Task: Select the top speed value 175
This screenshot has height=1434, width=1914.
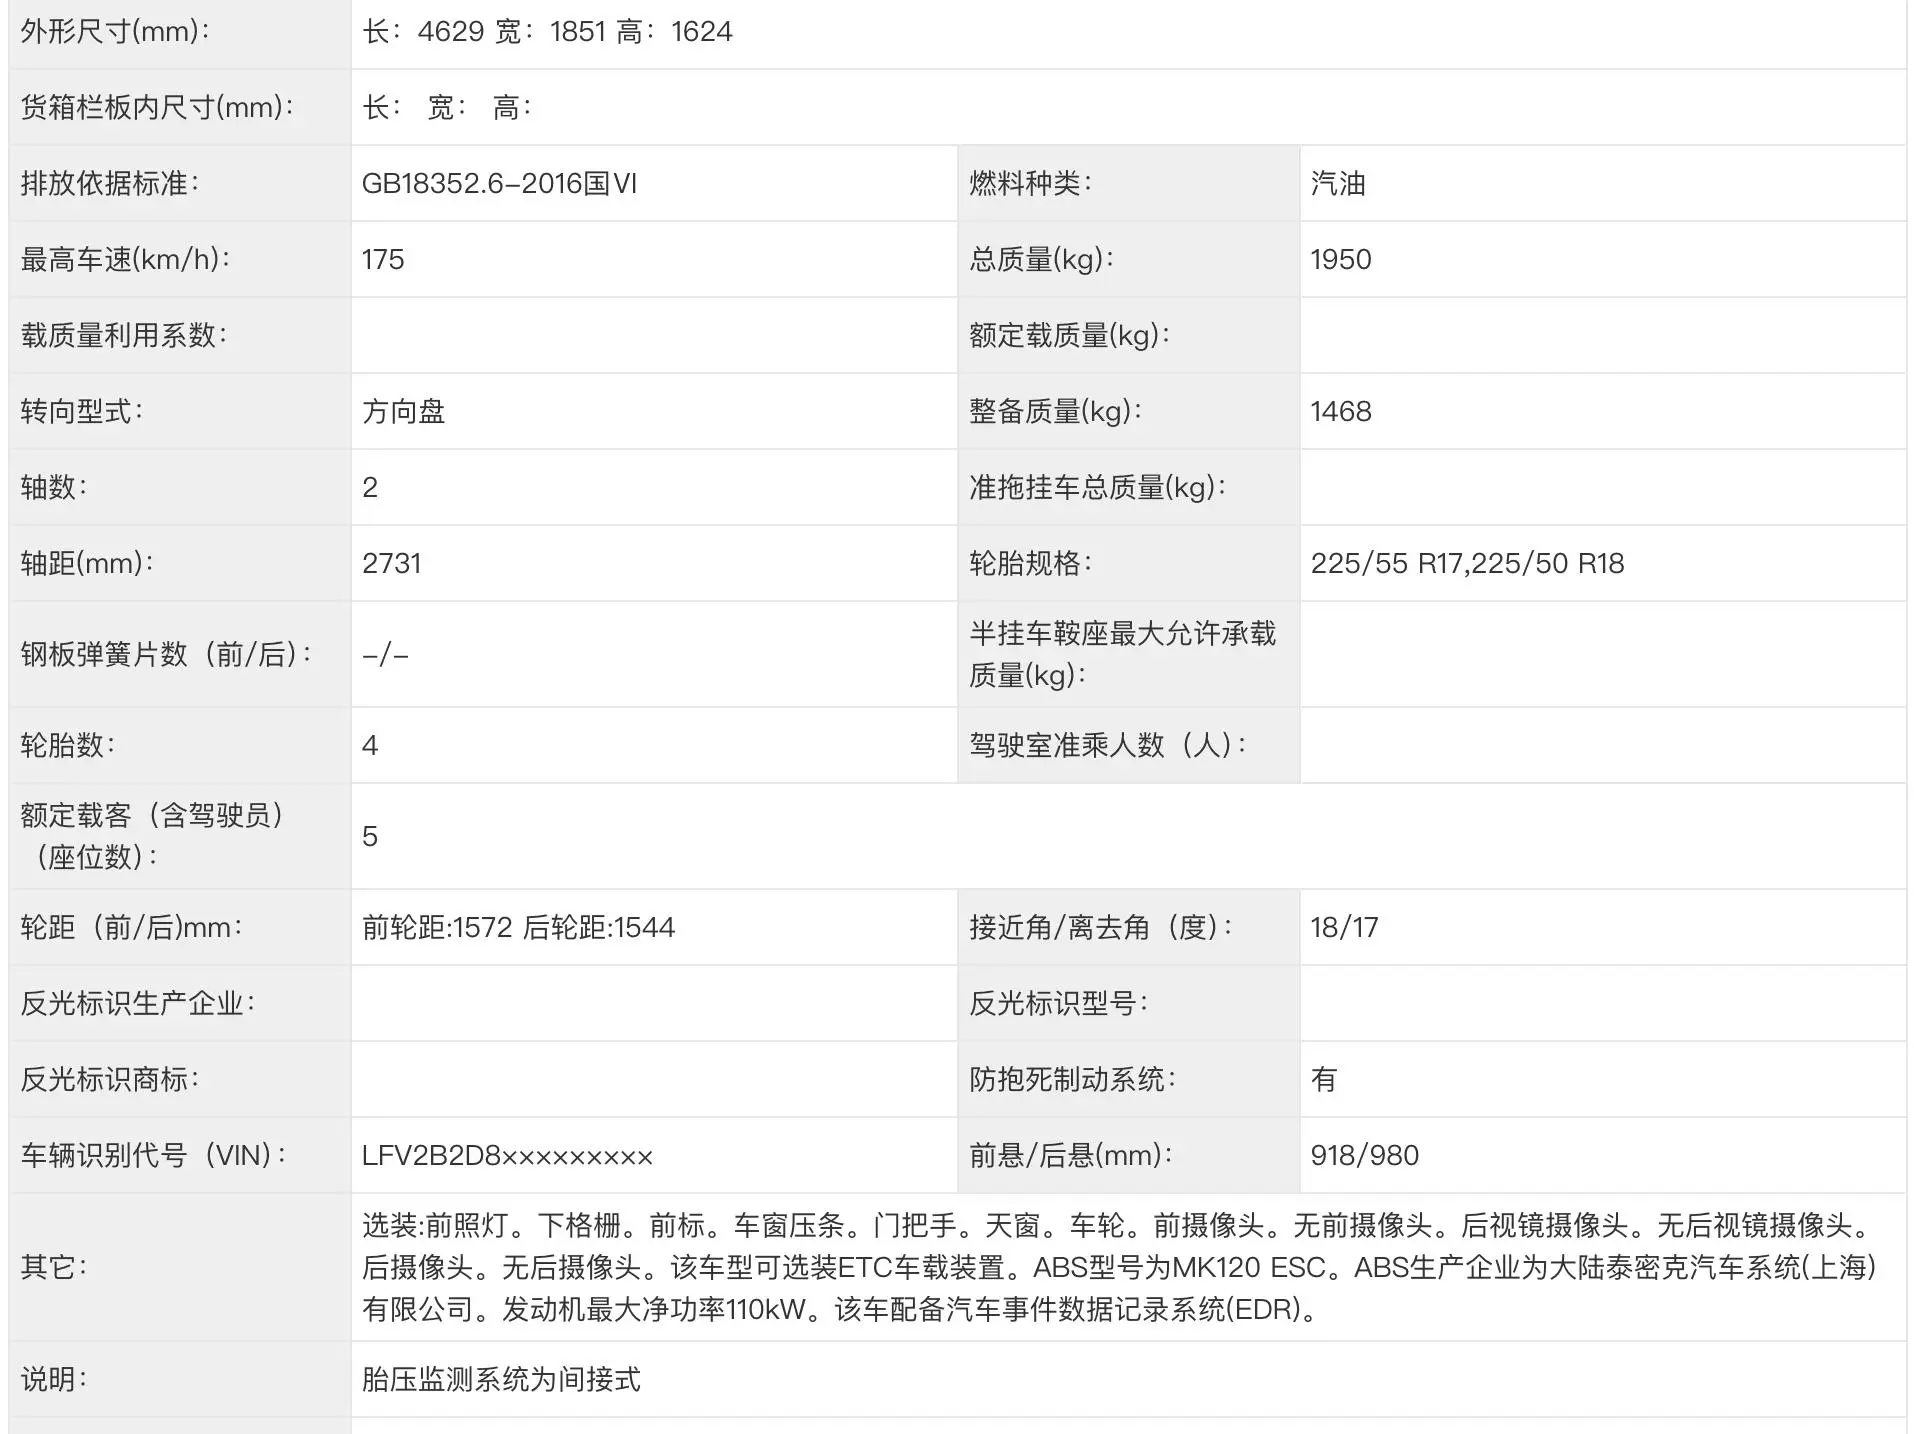Action: 383,260
